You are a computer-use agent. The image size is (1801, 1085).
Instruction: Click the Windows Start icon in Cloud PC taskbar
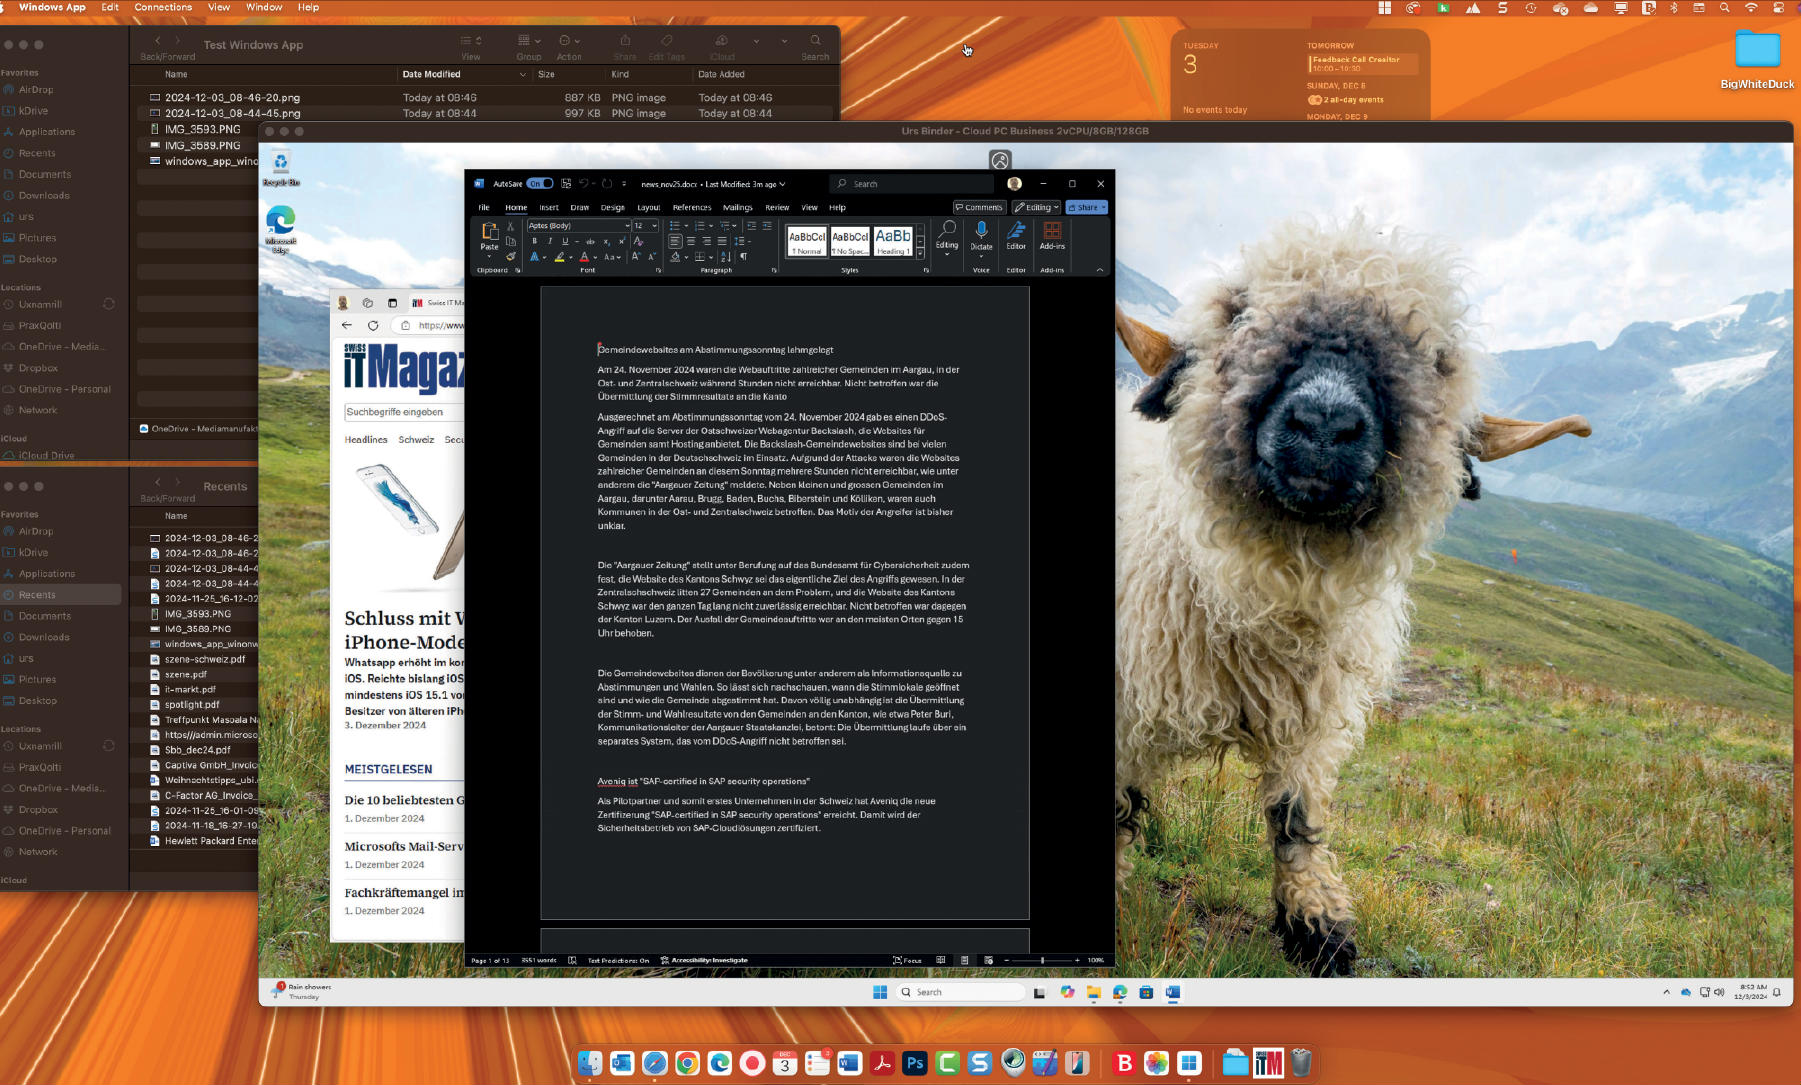(880, 992)
